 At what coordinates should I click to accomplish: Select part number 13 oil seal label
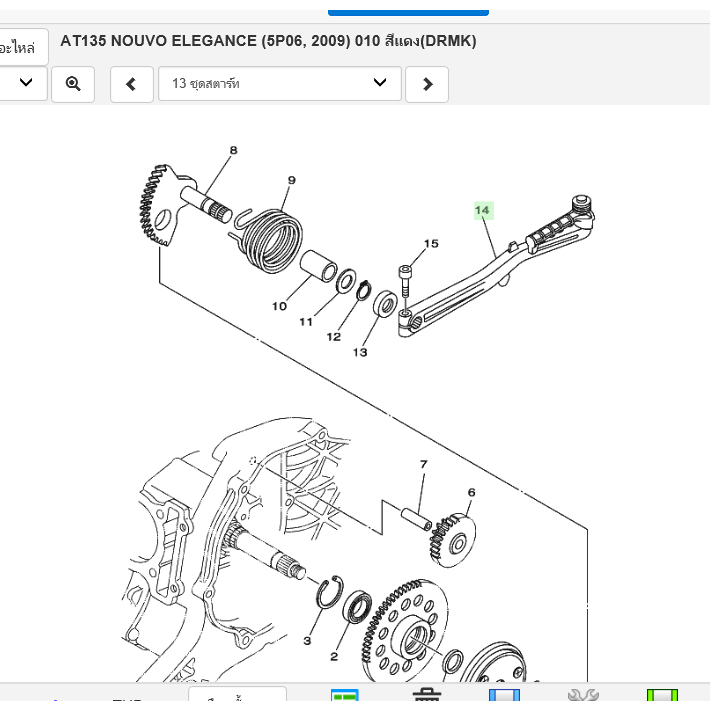pyautogui.click(x=360, y=352)
